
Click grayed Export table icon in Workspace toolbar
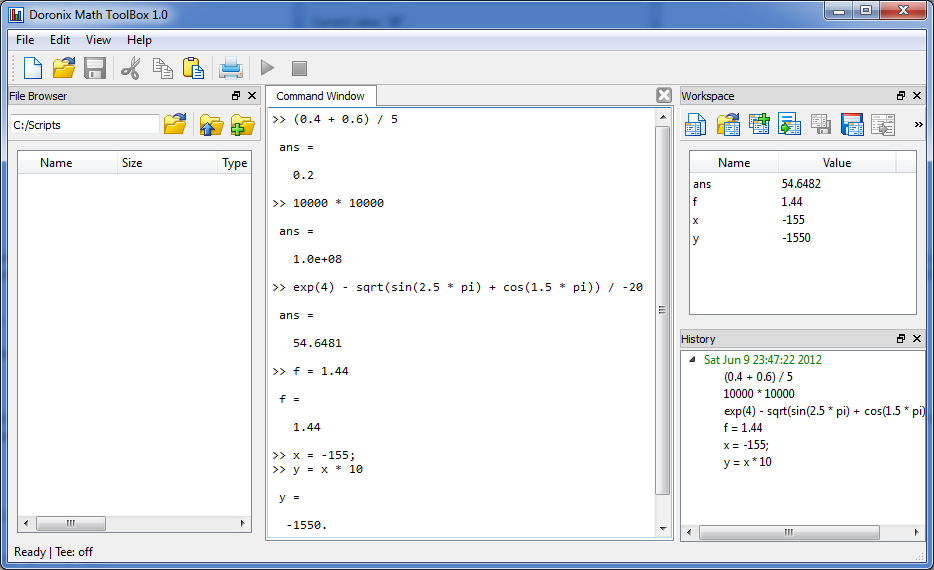coord(883,124)
